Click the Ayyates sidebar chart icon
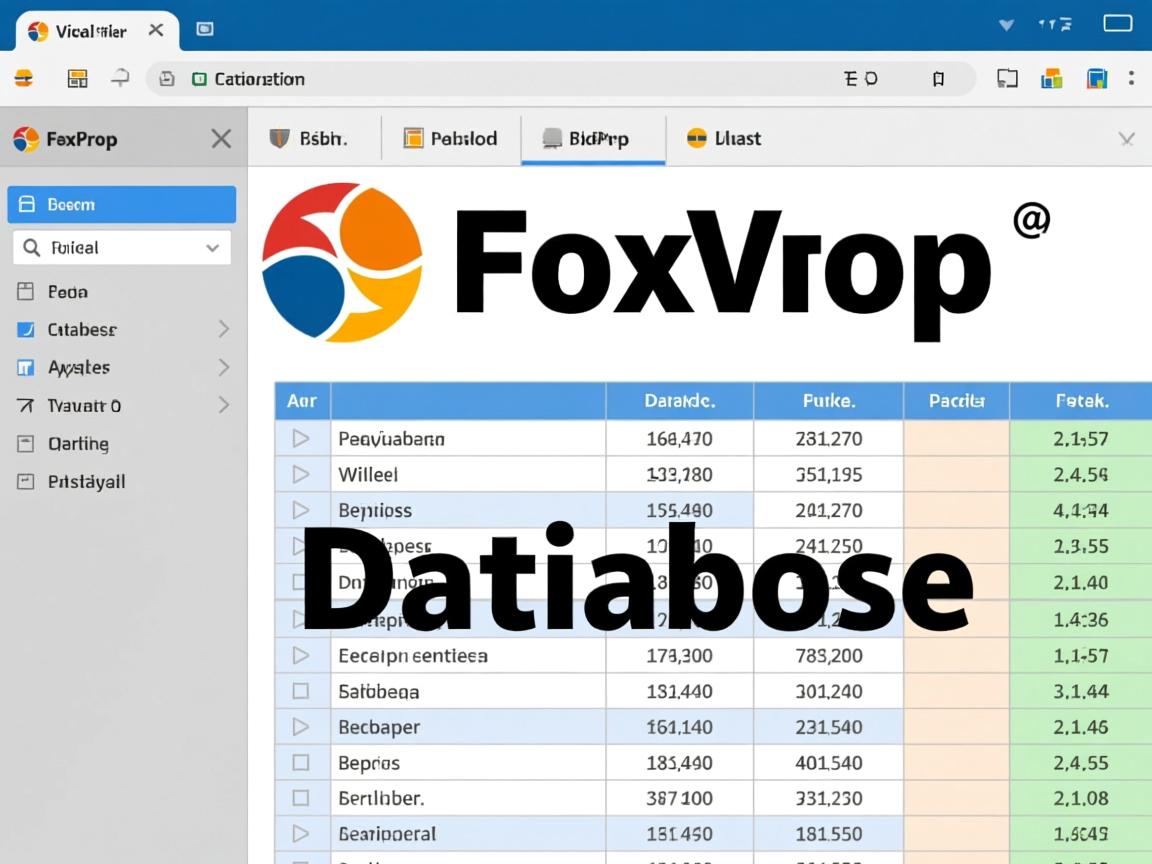 (x=26, y=368)
